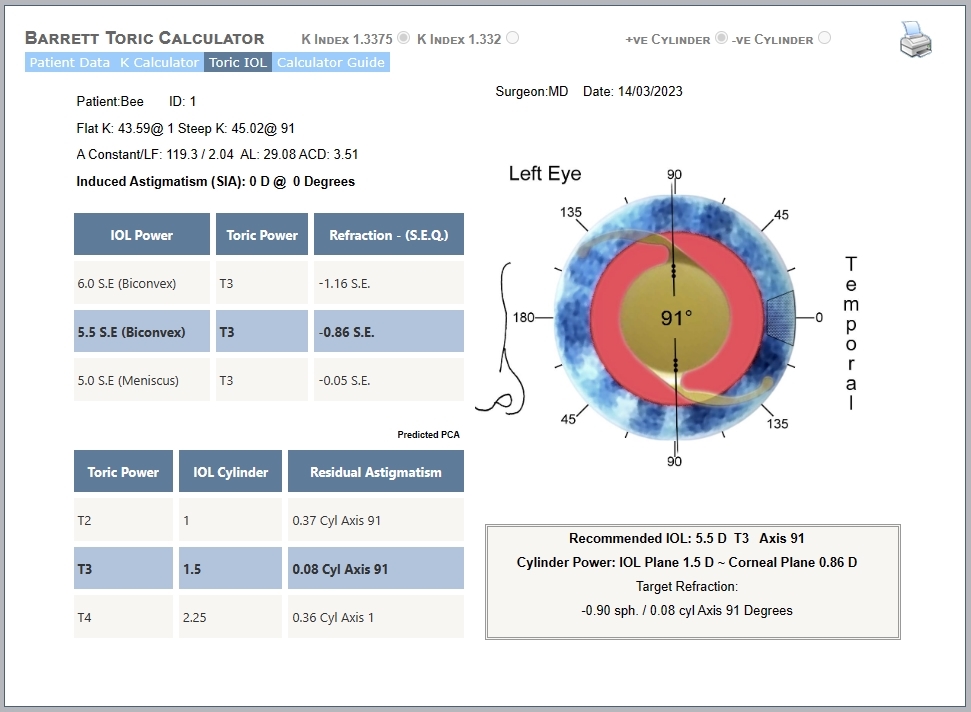Screen dimensions: 971x712
Task: Select the 6.0 S.E (Biconvex) IOL row
Action: (269, 283)
